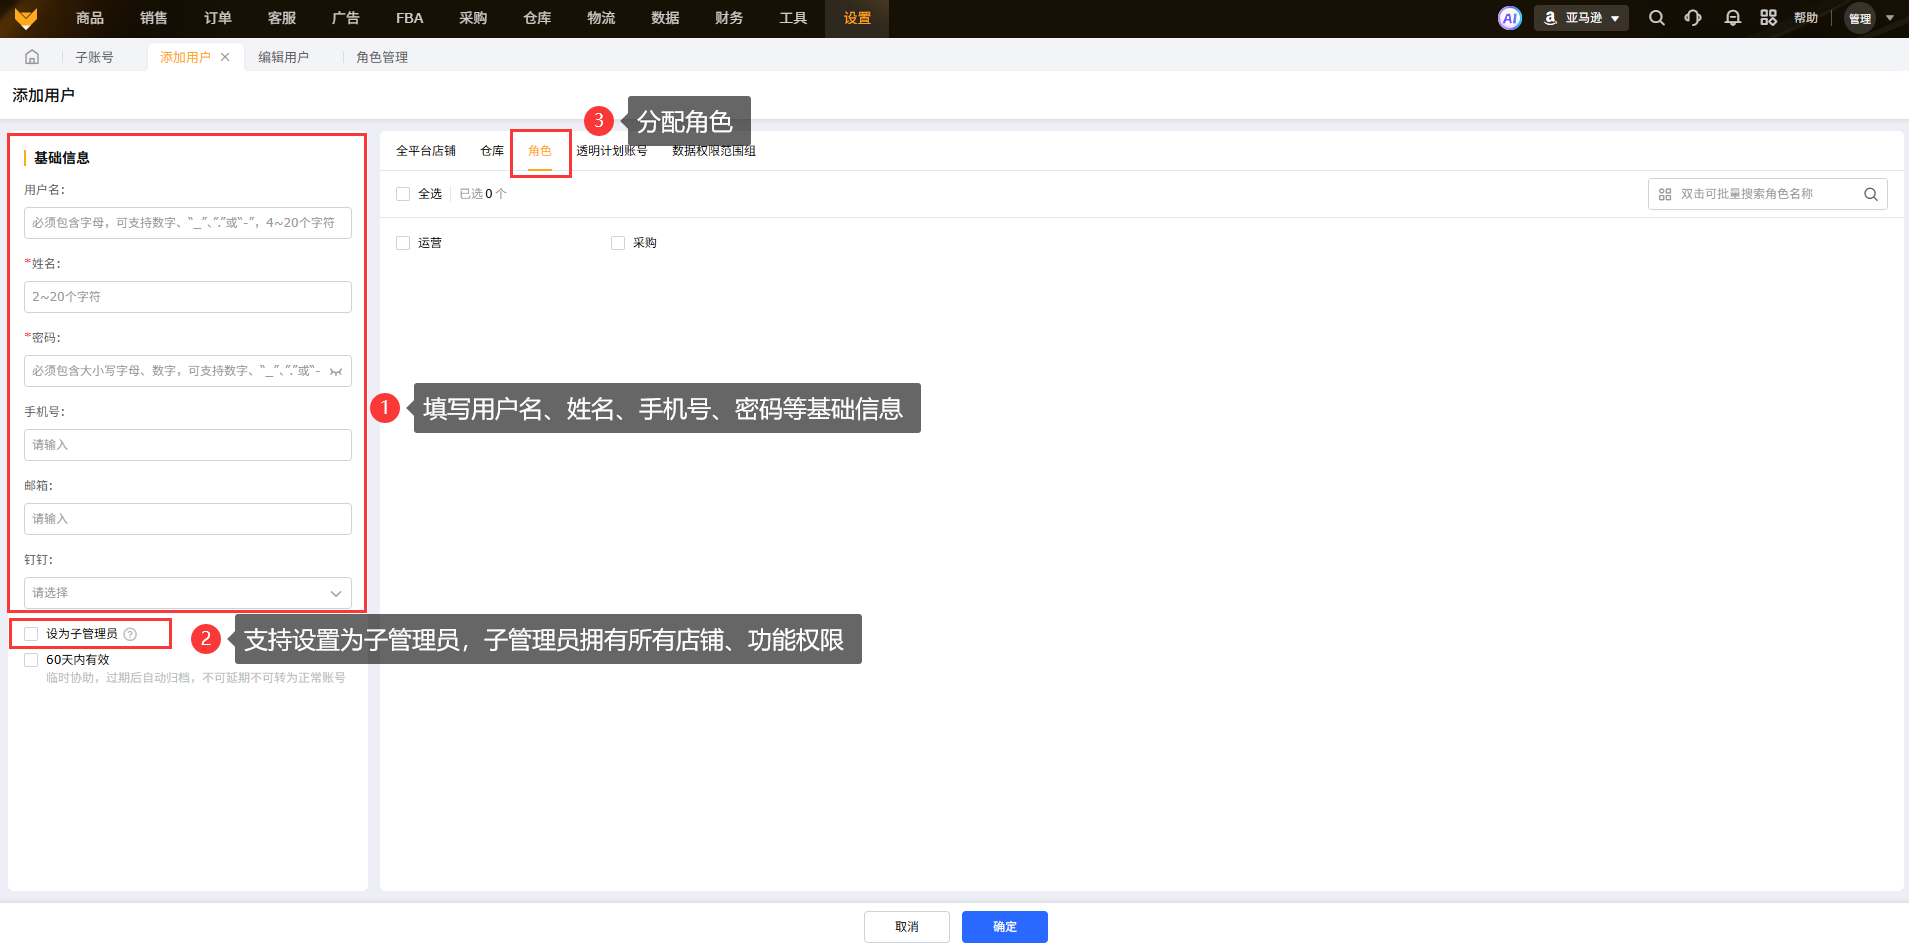Screen dimensions: 1909x951
Task: Click the 取消 button
Action: click(x=907, y=927)
